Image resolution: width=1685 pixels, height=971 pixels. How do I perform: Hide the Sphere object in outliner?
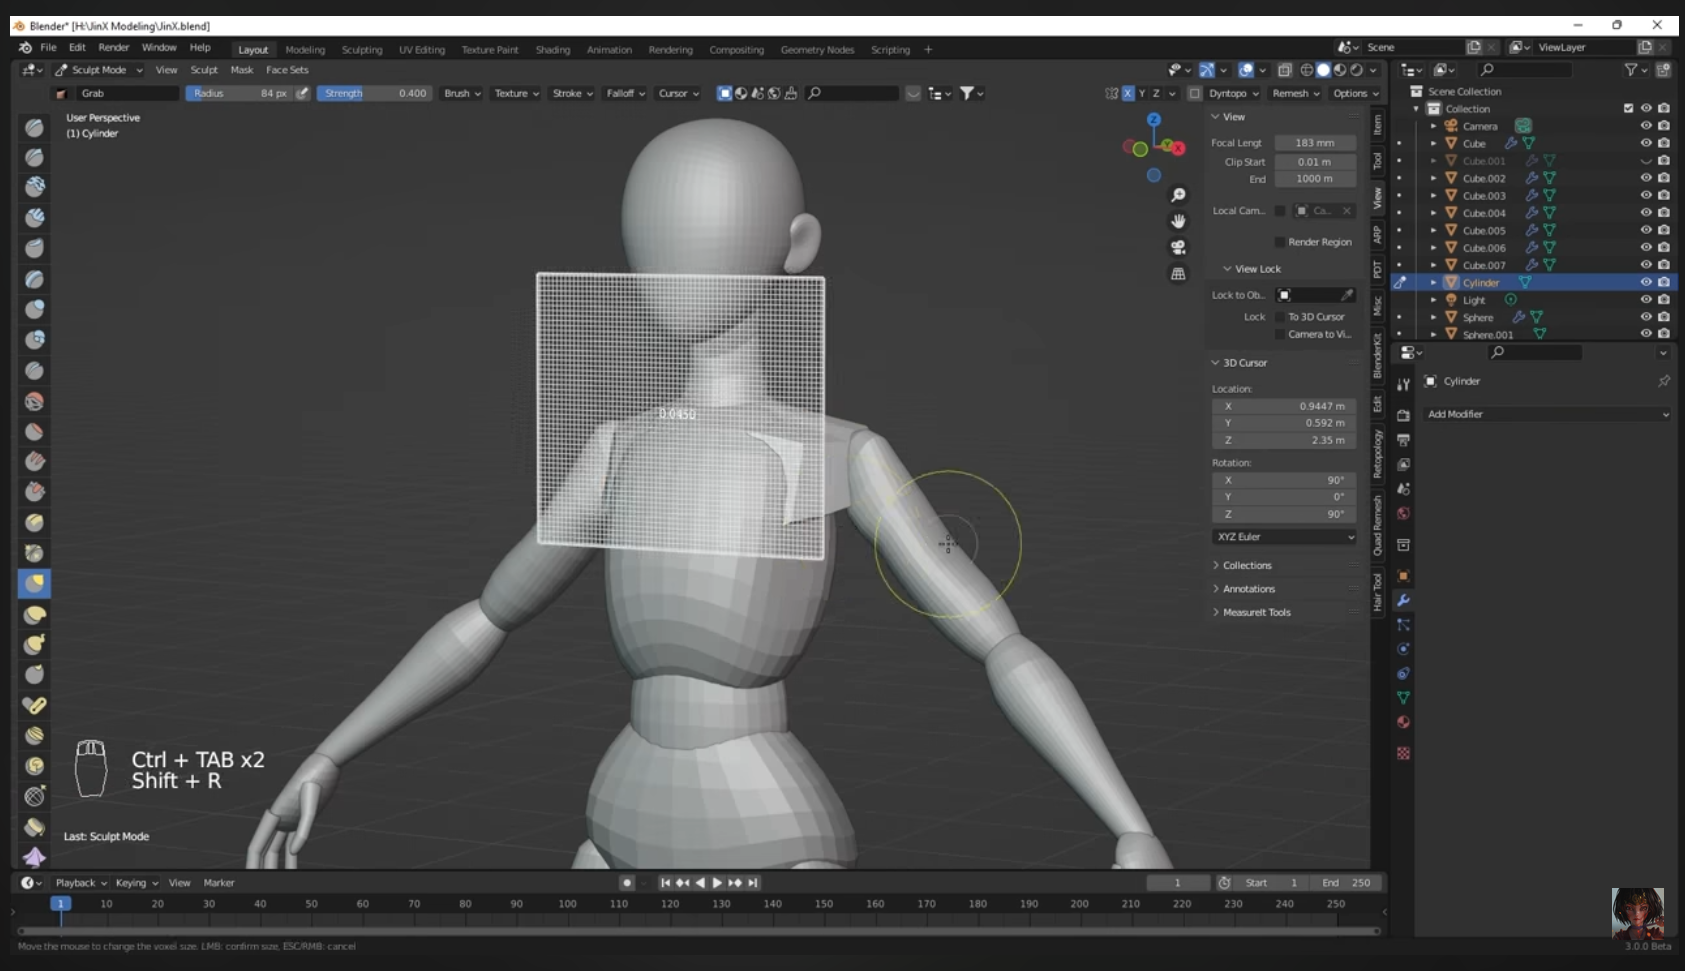(x=1645, y=317)
